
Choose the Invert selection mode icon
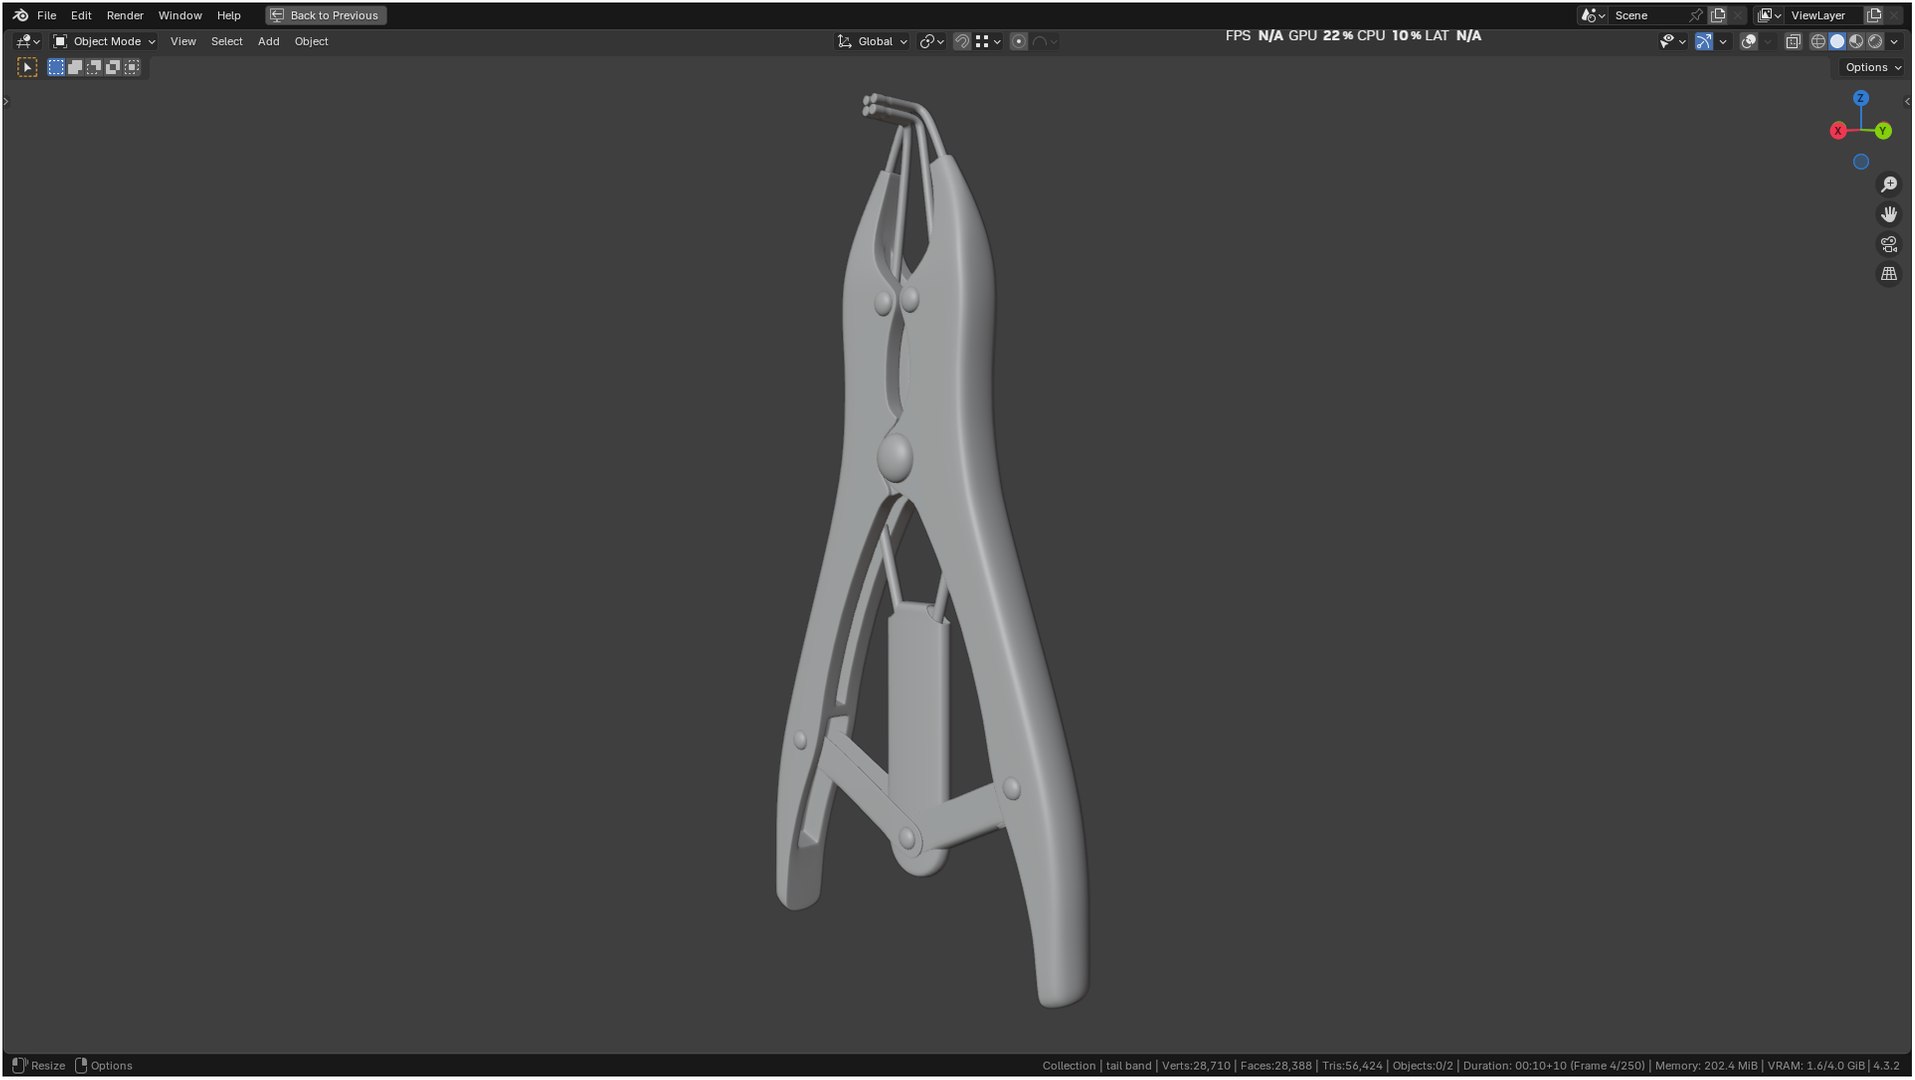coord(113,67)
